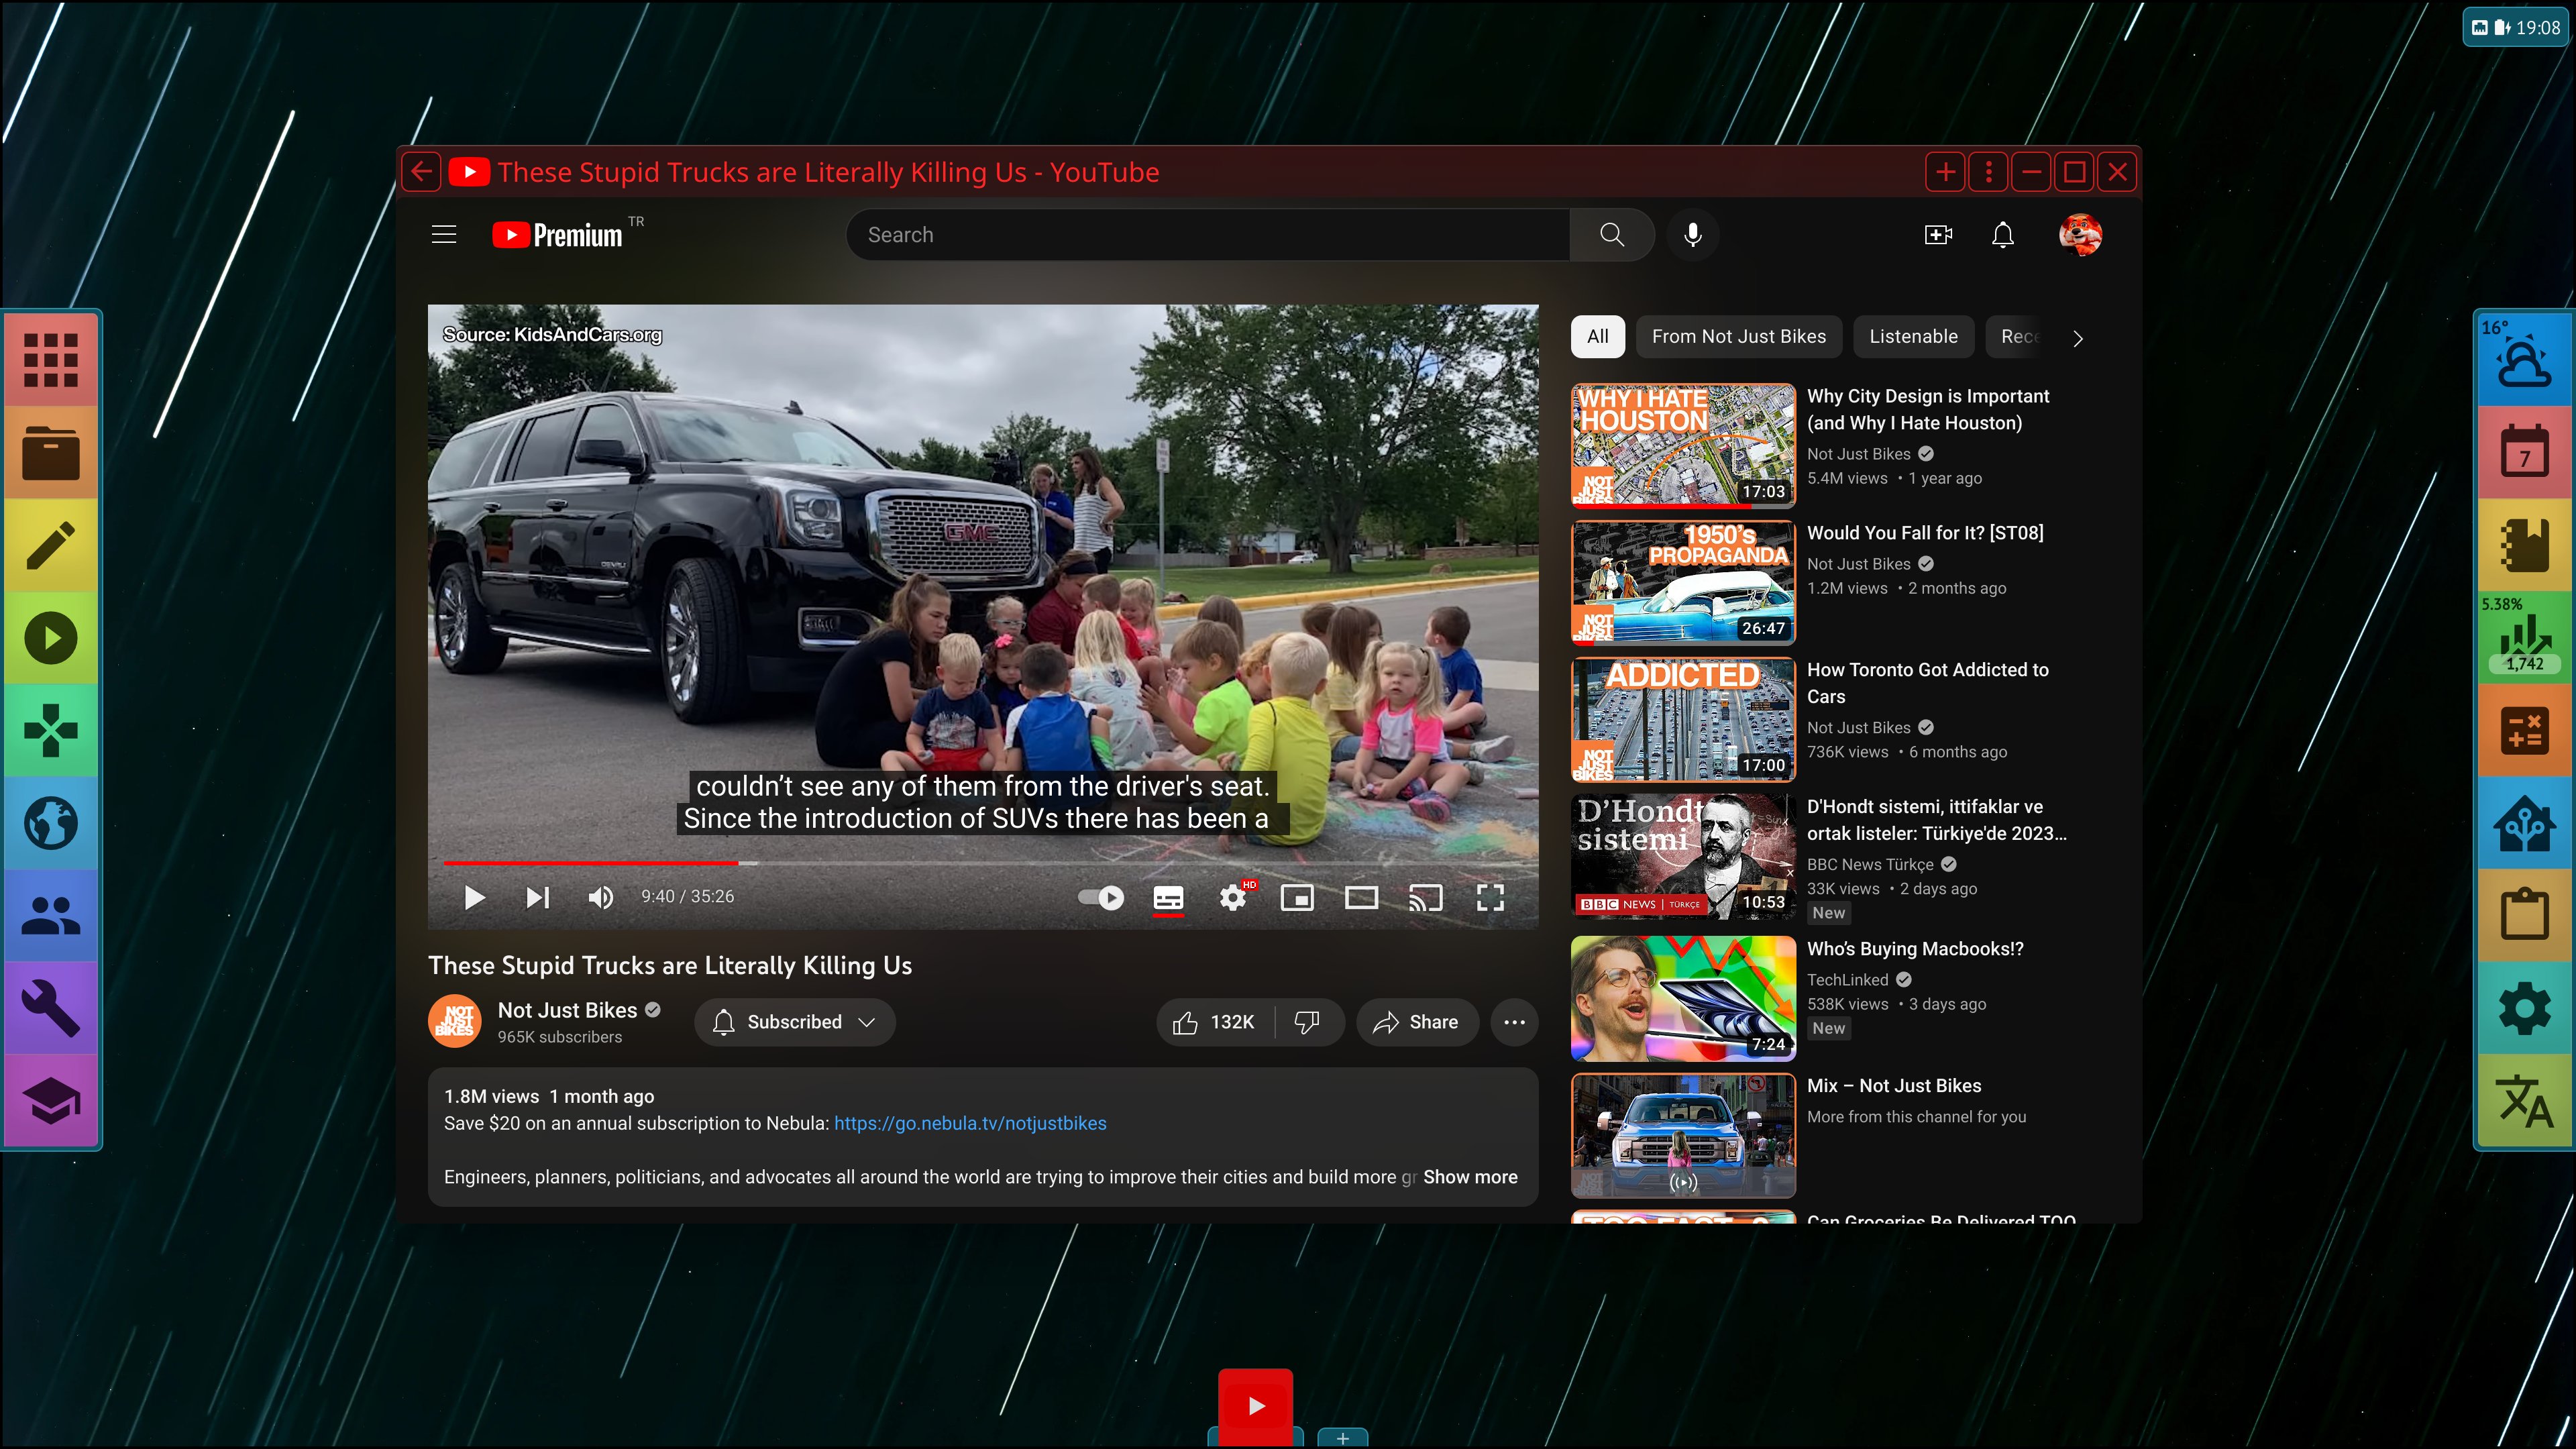Click the cast to TV icon

pyautogui.click(x=1425, y=897)
